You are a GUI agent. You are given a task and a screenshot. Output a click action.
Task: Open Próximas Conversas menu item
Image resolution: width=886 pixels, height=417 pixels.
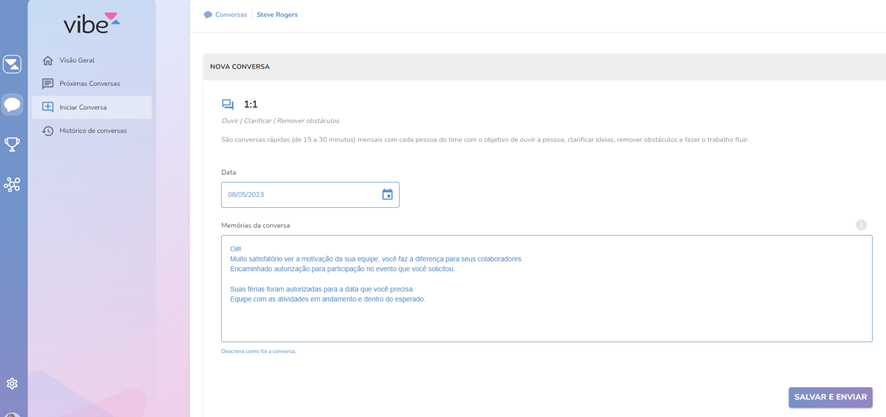[89, 84]
